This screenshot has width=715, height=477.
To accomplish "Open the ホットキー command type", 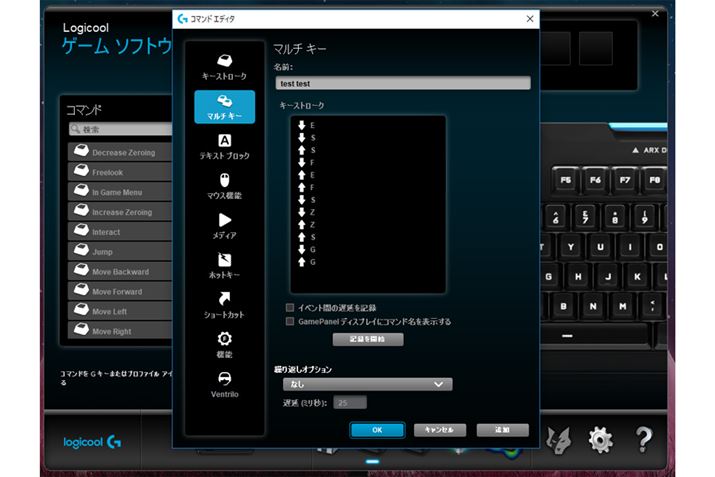I will [225, 260].
